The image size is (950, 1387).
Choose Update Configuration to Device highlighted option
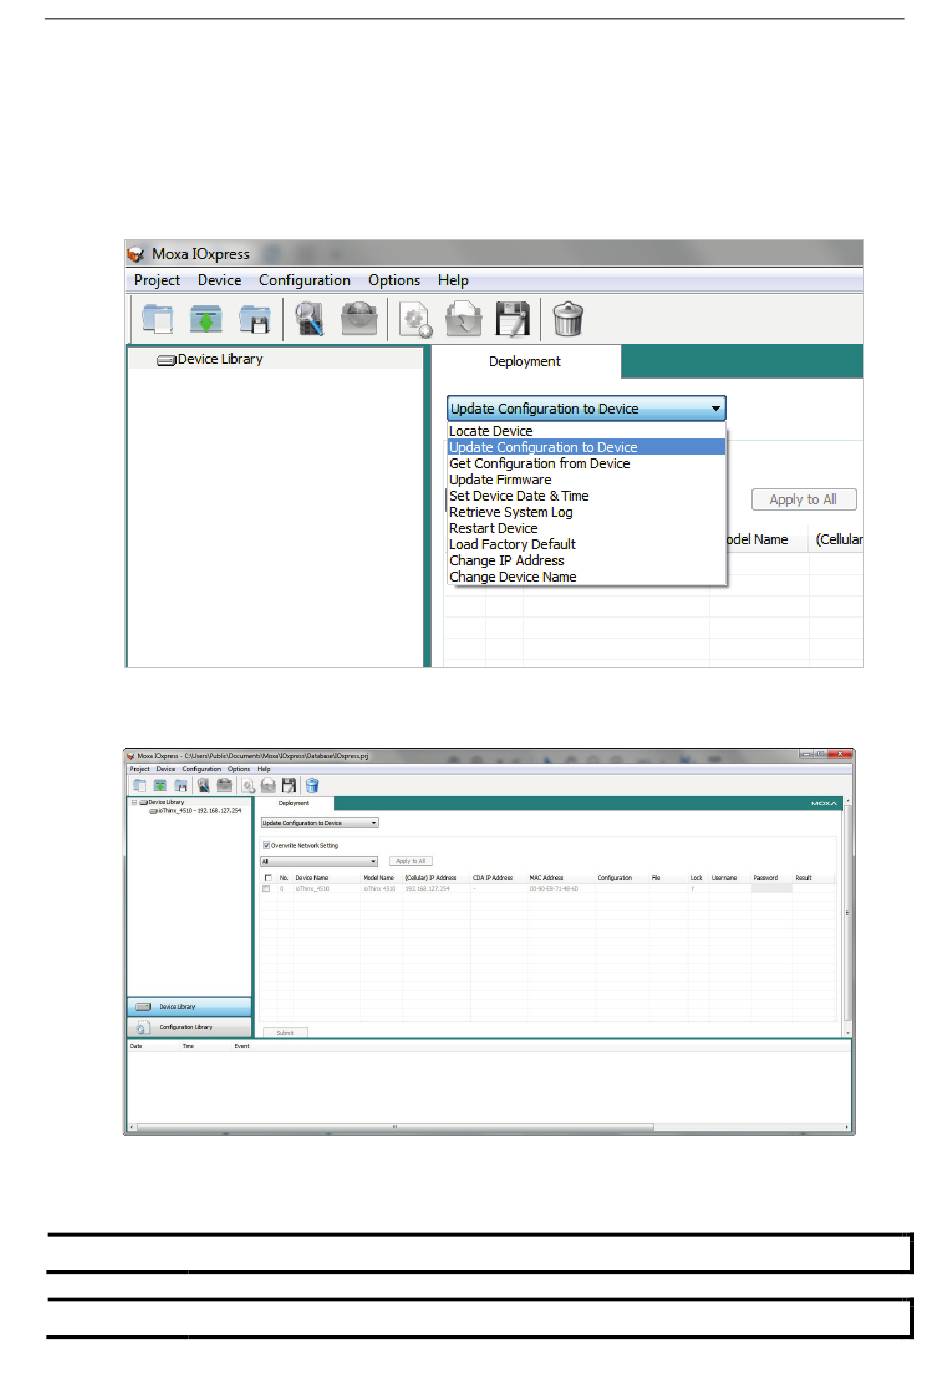(x=586, y=447)
